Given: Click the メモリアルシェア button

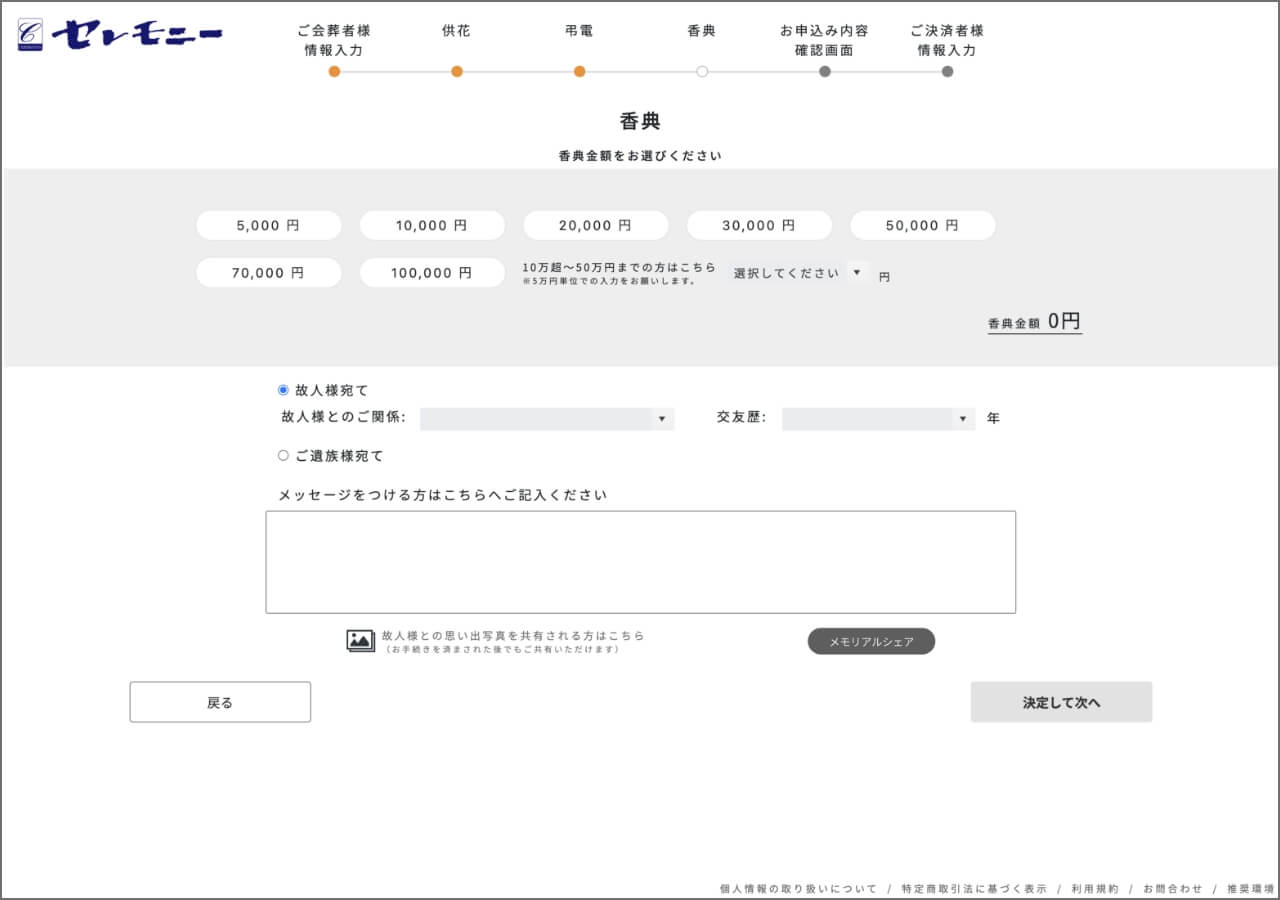Looking at the screenshot, I should coord(871,642).
